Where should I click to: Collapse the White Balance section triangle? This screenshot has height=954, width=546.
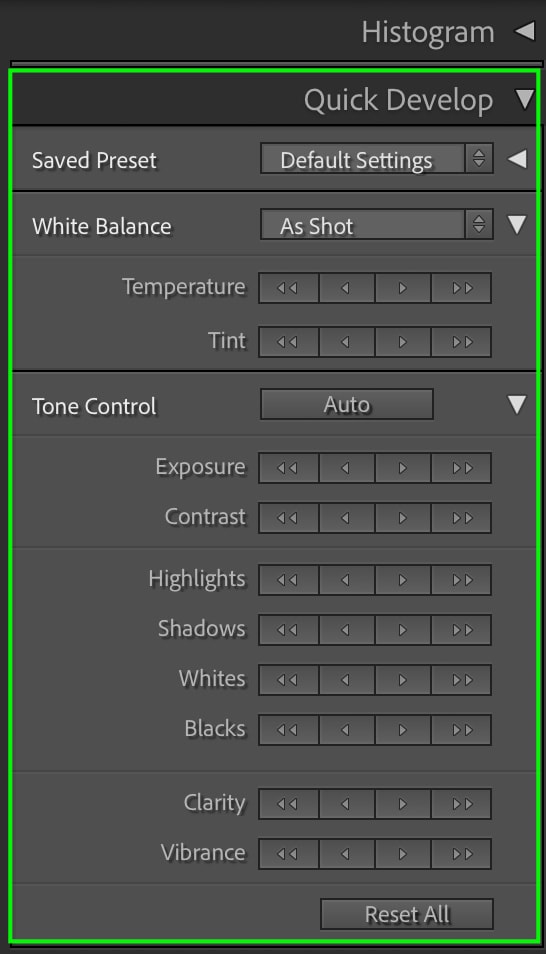point(517,225)
